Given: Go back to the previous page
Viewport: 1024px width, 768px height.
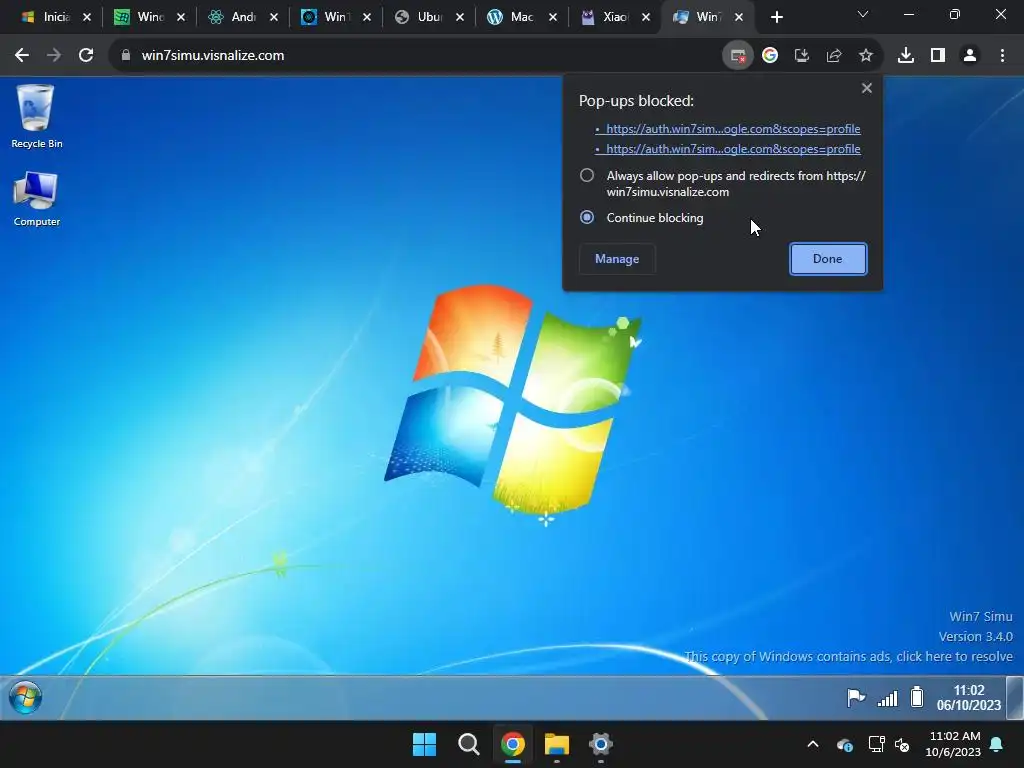Looking at the screenshot, I should tap(22, 56).
